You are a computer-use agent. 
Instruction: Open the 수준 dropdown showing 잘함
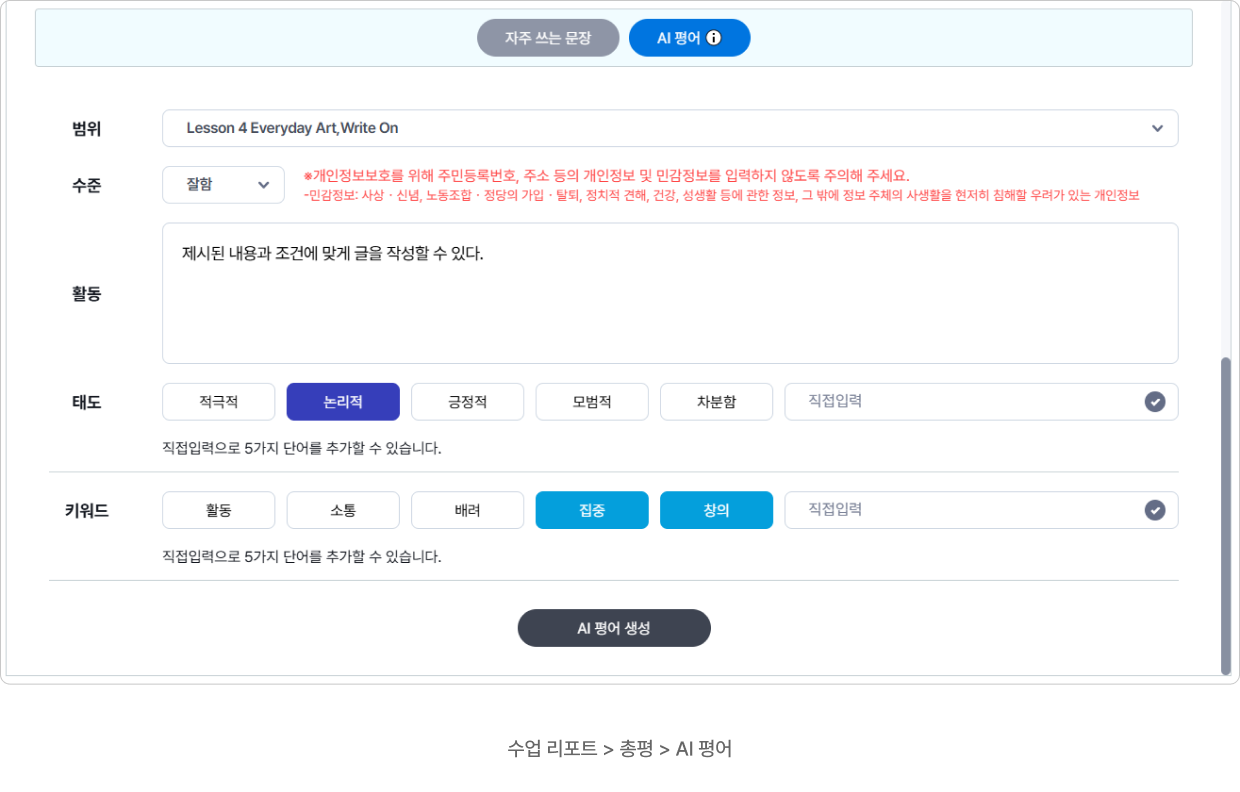[224, 185]
